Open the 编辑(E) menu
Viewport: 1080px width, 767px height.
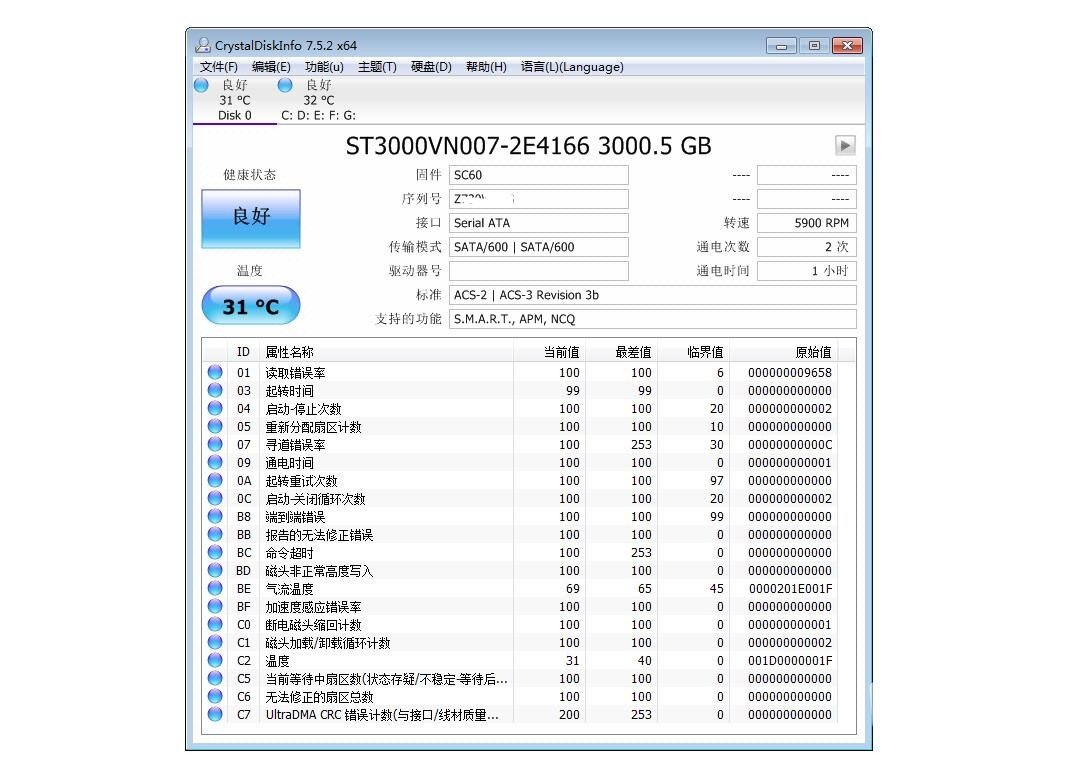pos(271,67)
